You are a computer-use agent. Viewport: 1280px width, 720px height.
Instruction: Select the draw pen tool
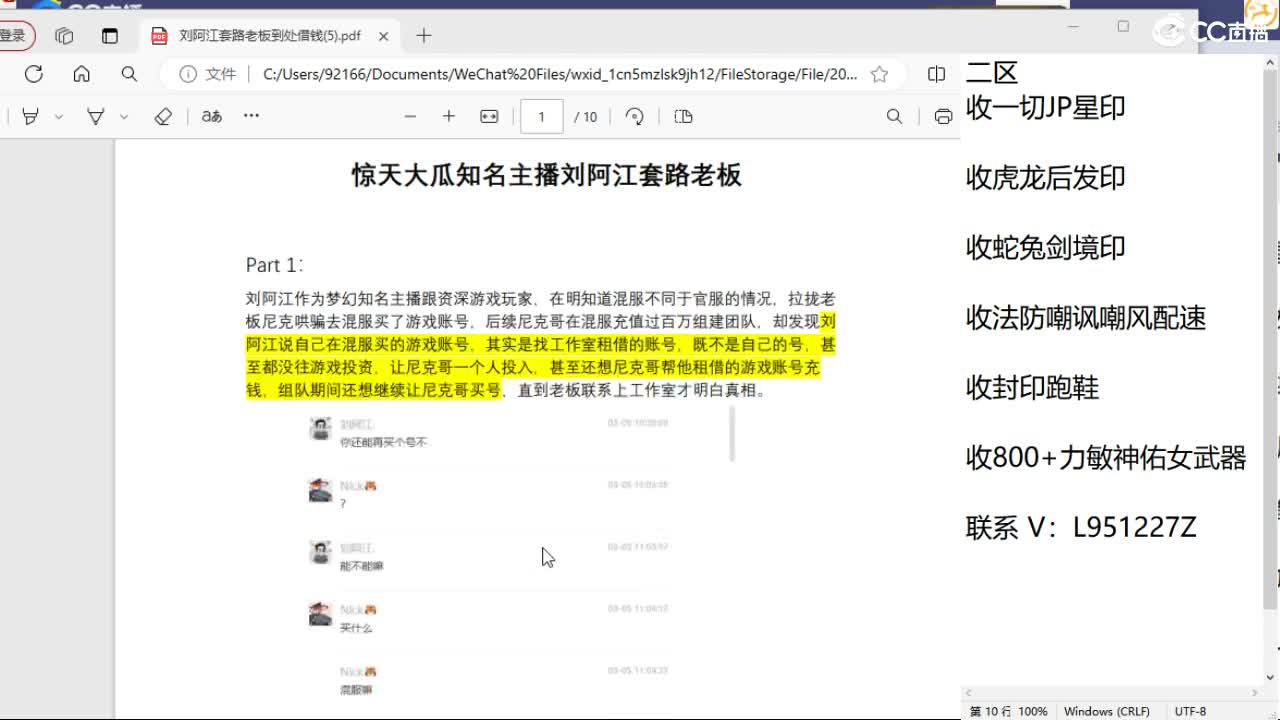point(94,116)
